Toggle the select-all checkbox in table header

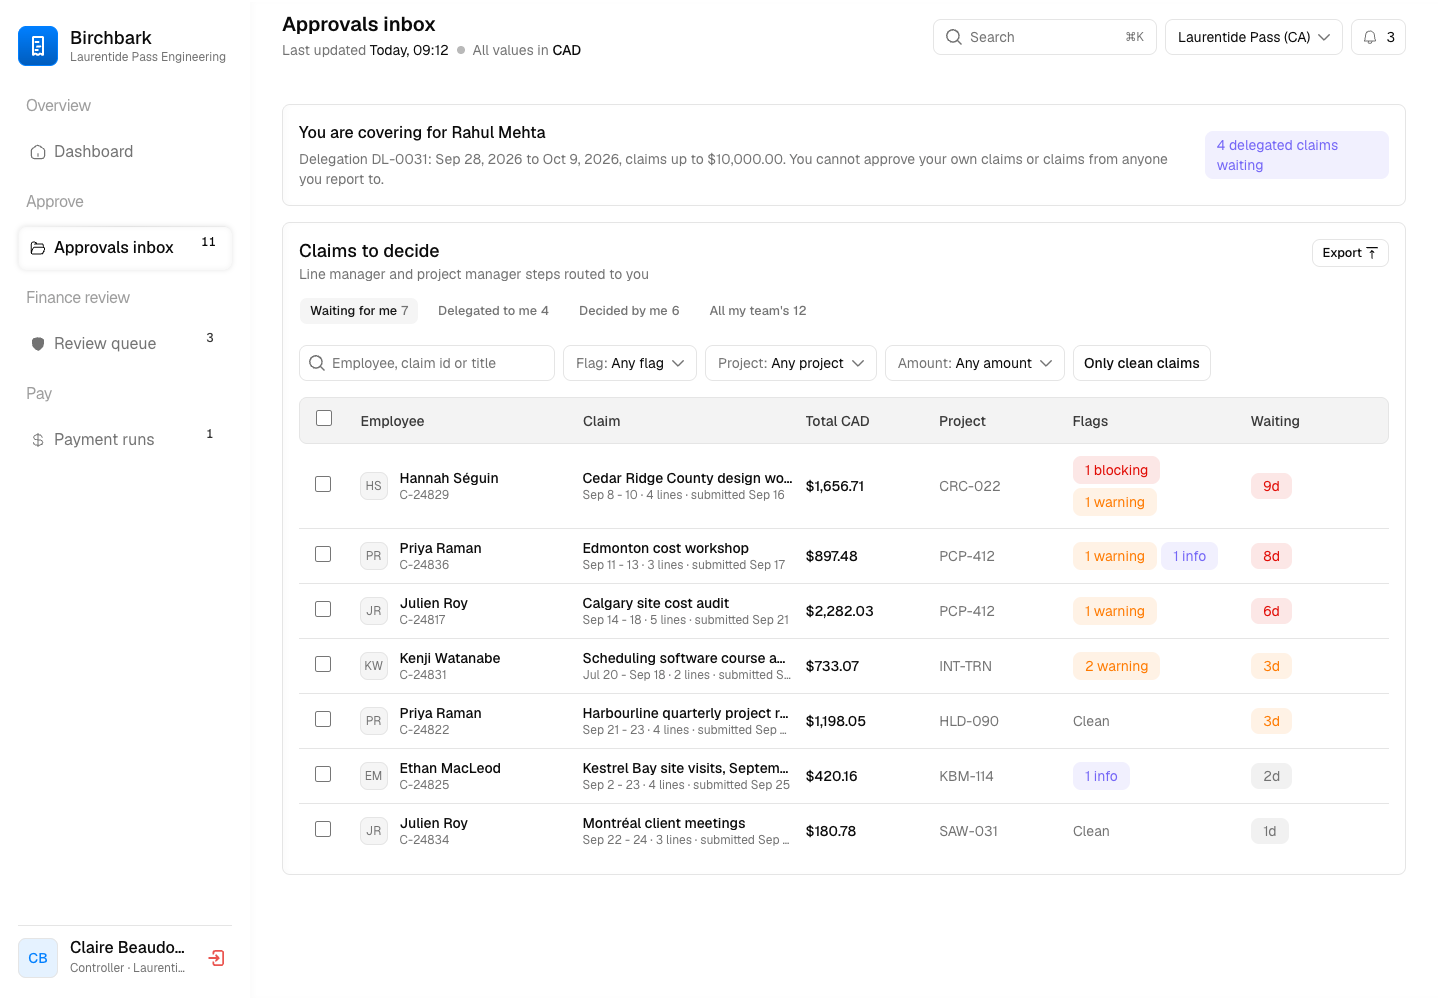tap(324, 418)
